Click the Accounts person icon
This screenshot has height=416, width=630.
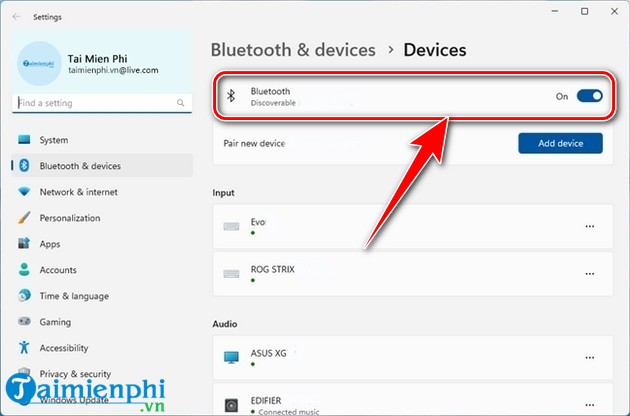[x=24, y=269]
